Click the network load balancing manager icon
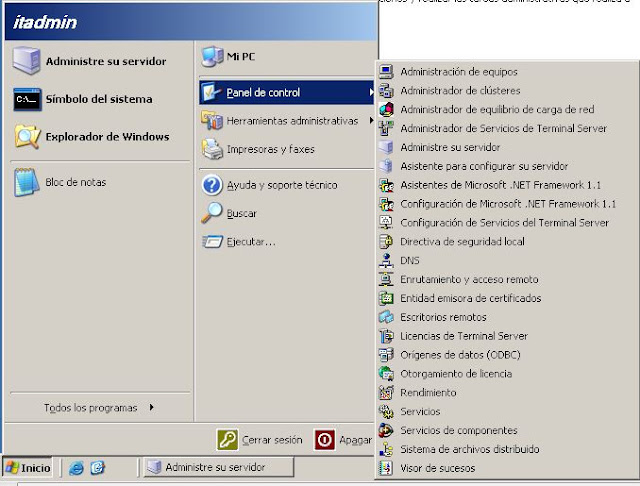The width and height of the screenshot is (640, 486). pos(386,109)
